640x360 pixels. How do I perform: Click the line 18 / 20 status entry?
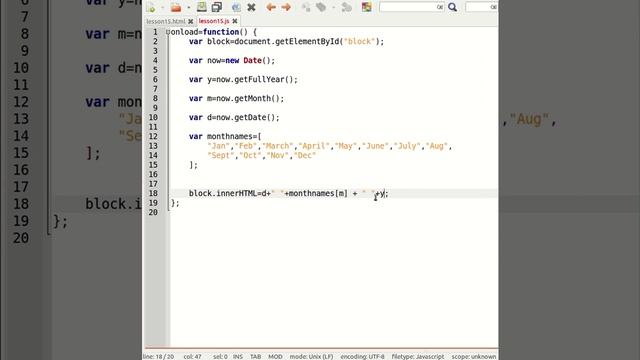159,356
